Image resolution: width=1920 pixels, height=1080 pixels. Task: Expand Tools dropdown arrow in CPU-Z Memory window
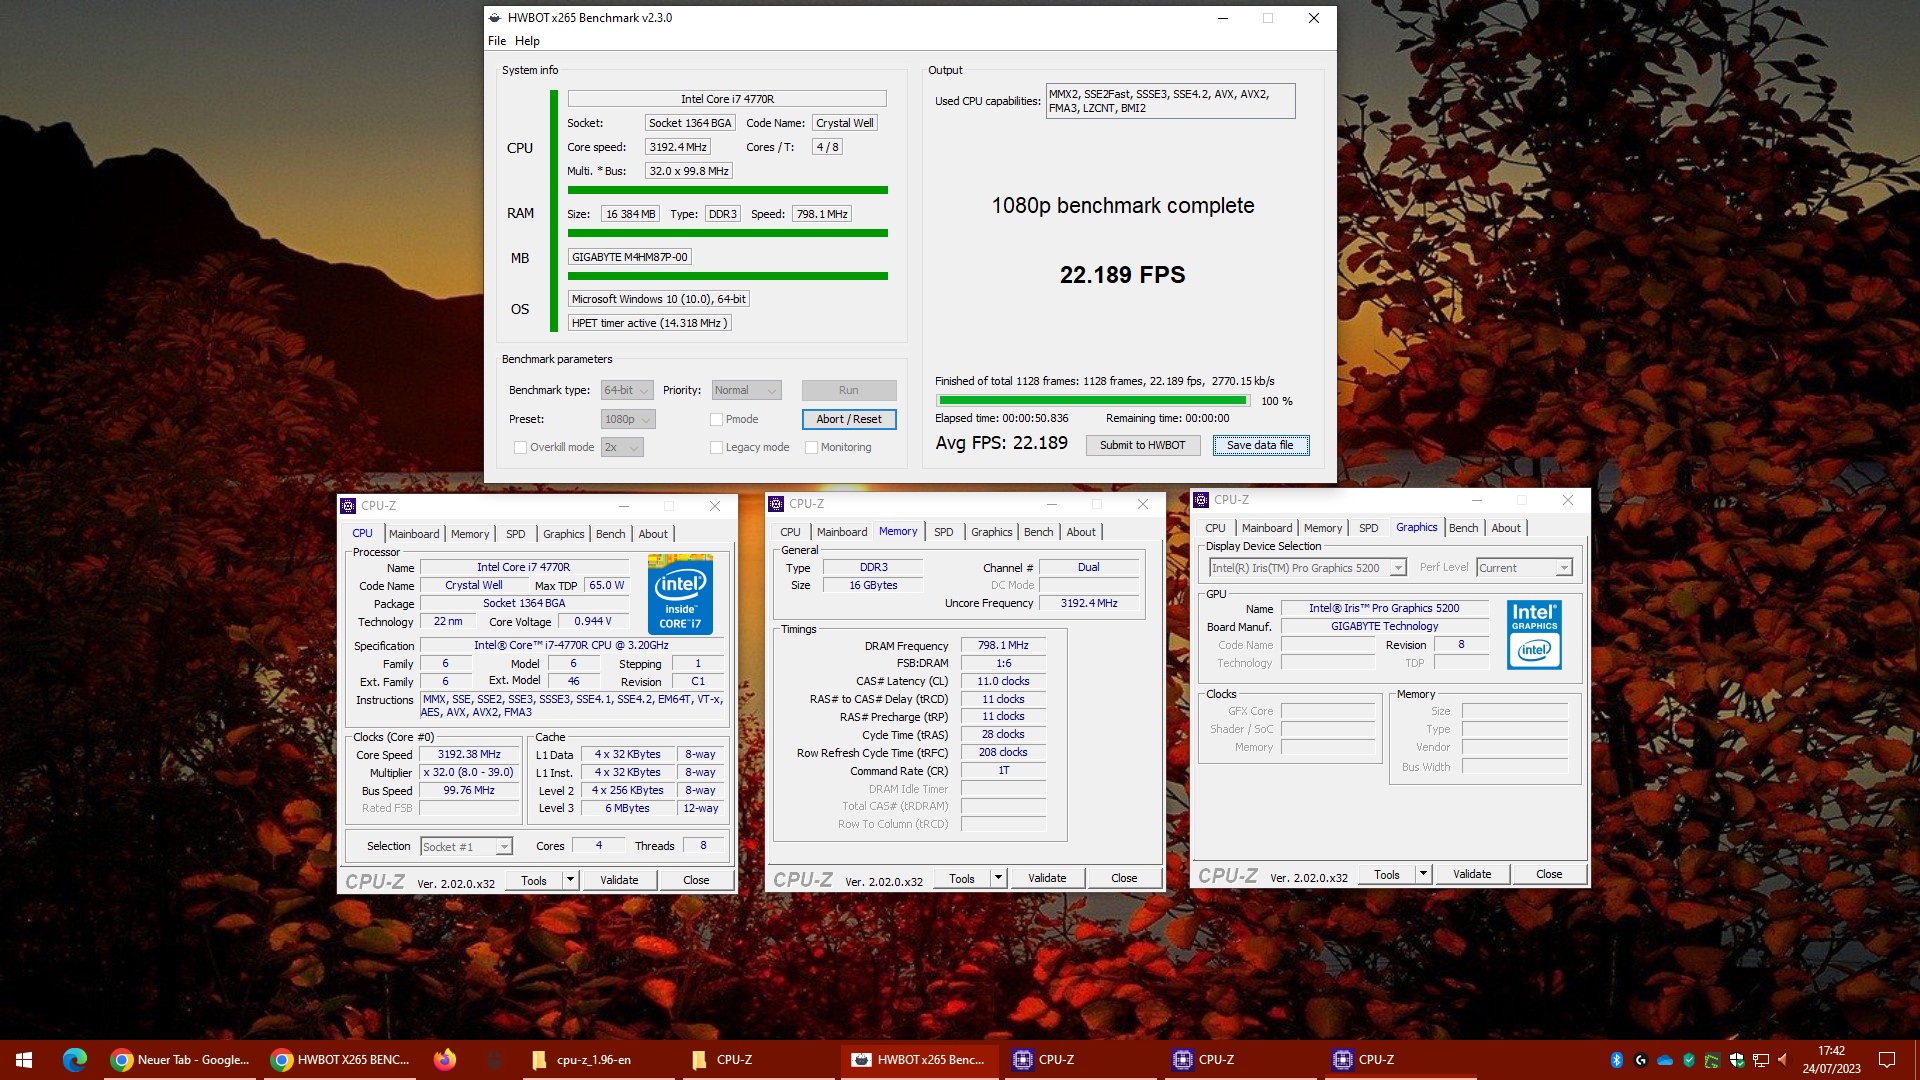tap(998, 878)
